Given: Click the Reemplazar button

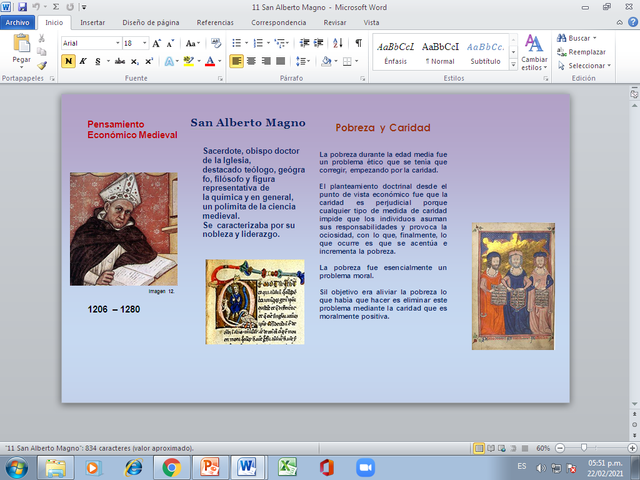Looking at the screenshot, I should click(581, 52).
